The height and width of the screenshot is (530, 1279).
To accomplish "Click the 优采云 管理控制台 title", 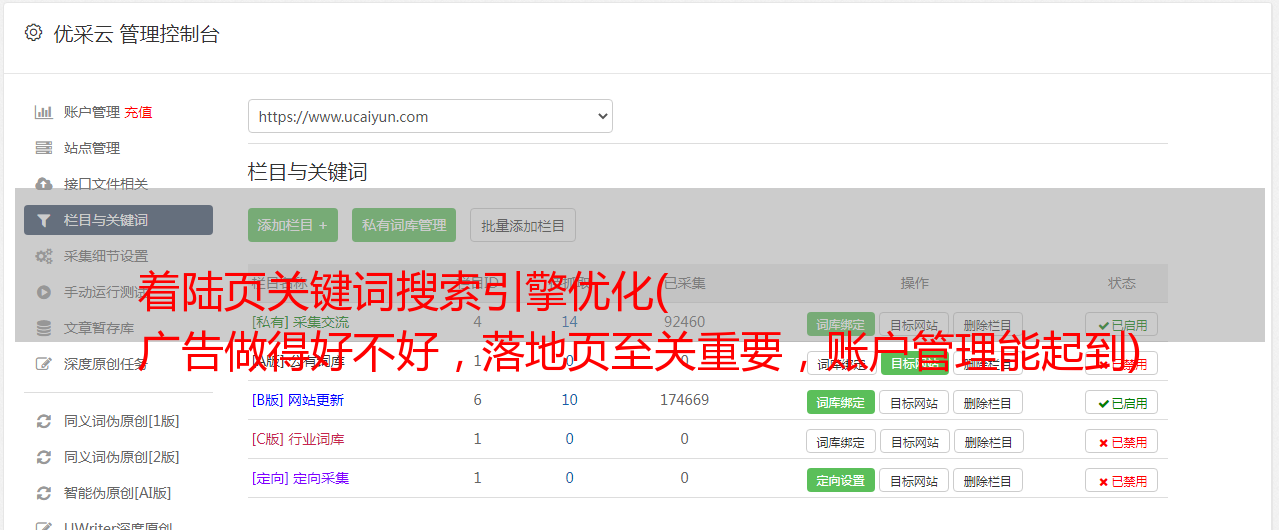I will [x=136, y=34].
